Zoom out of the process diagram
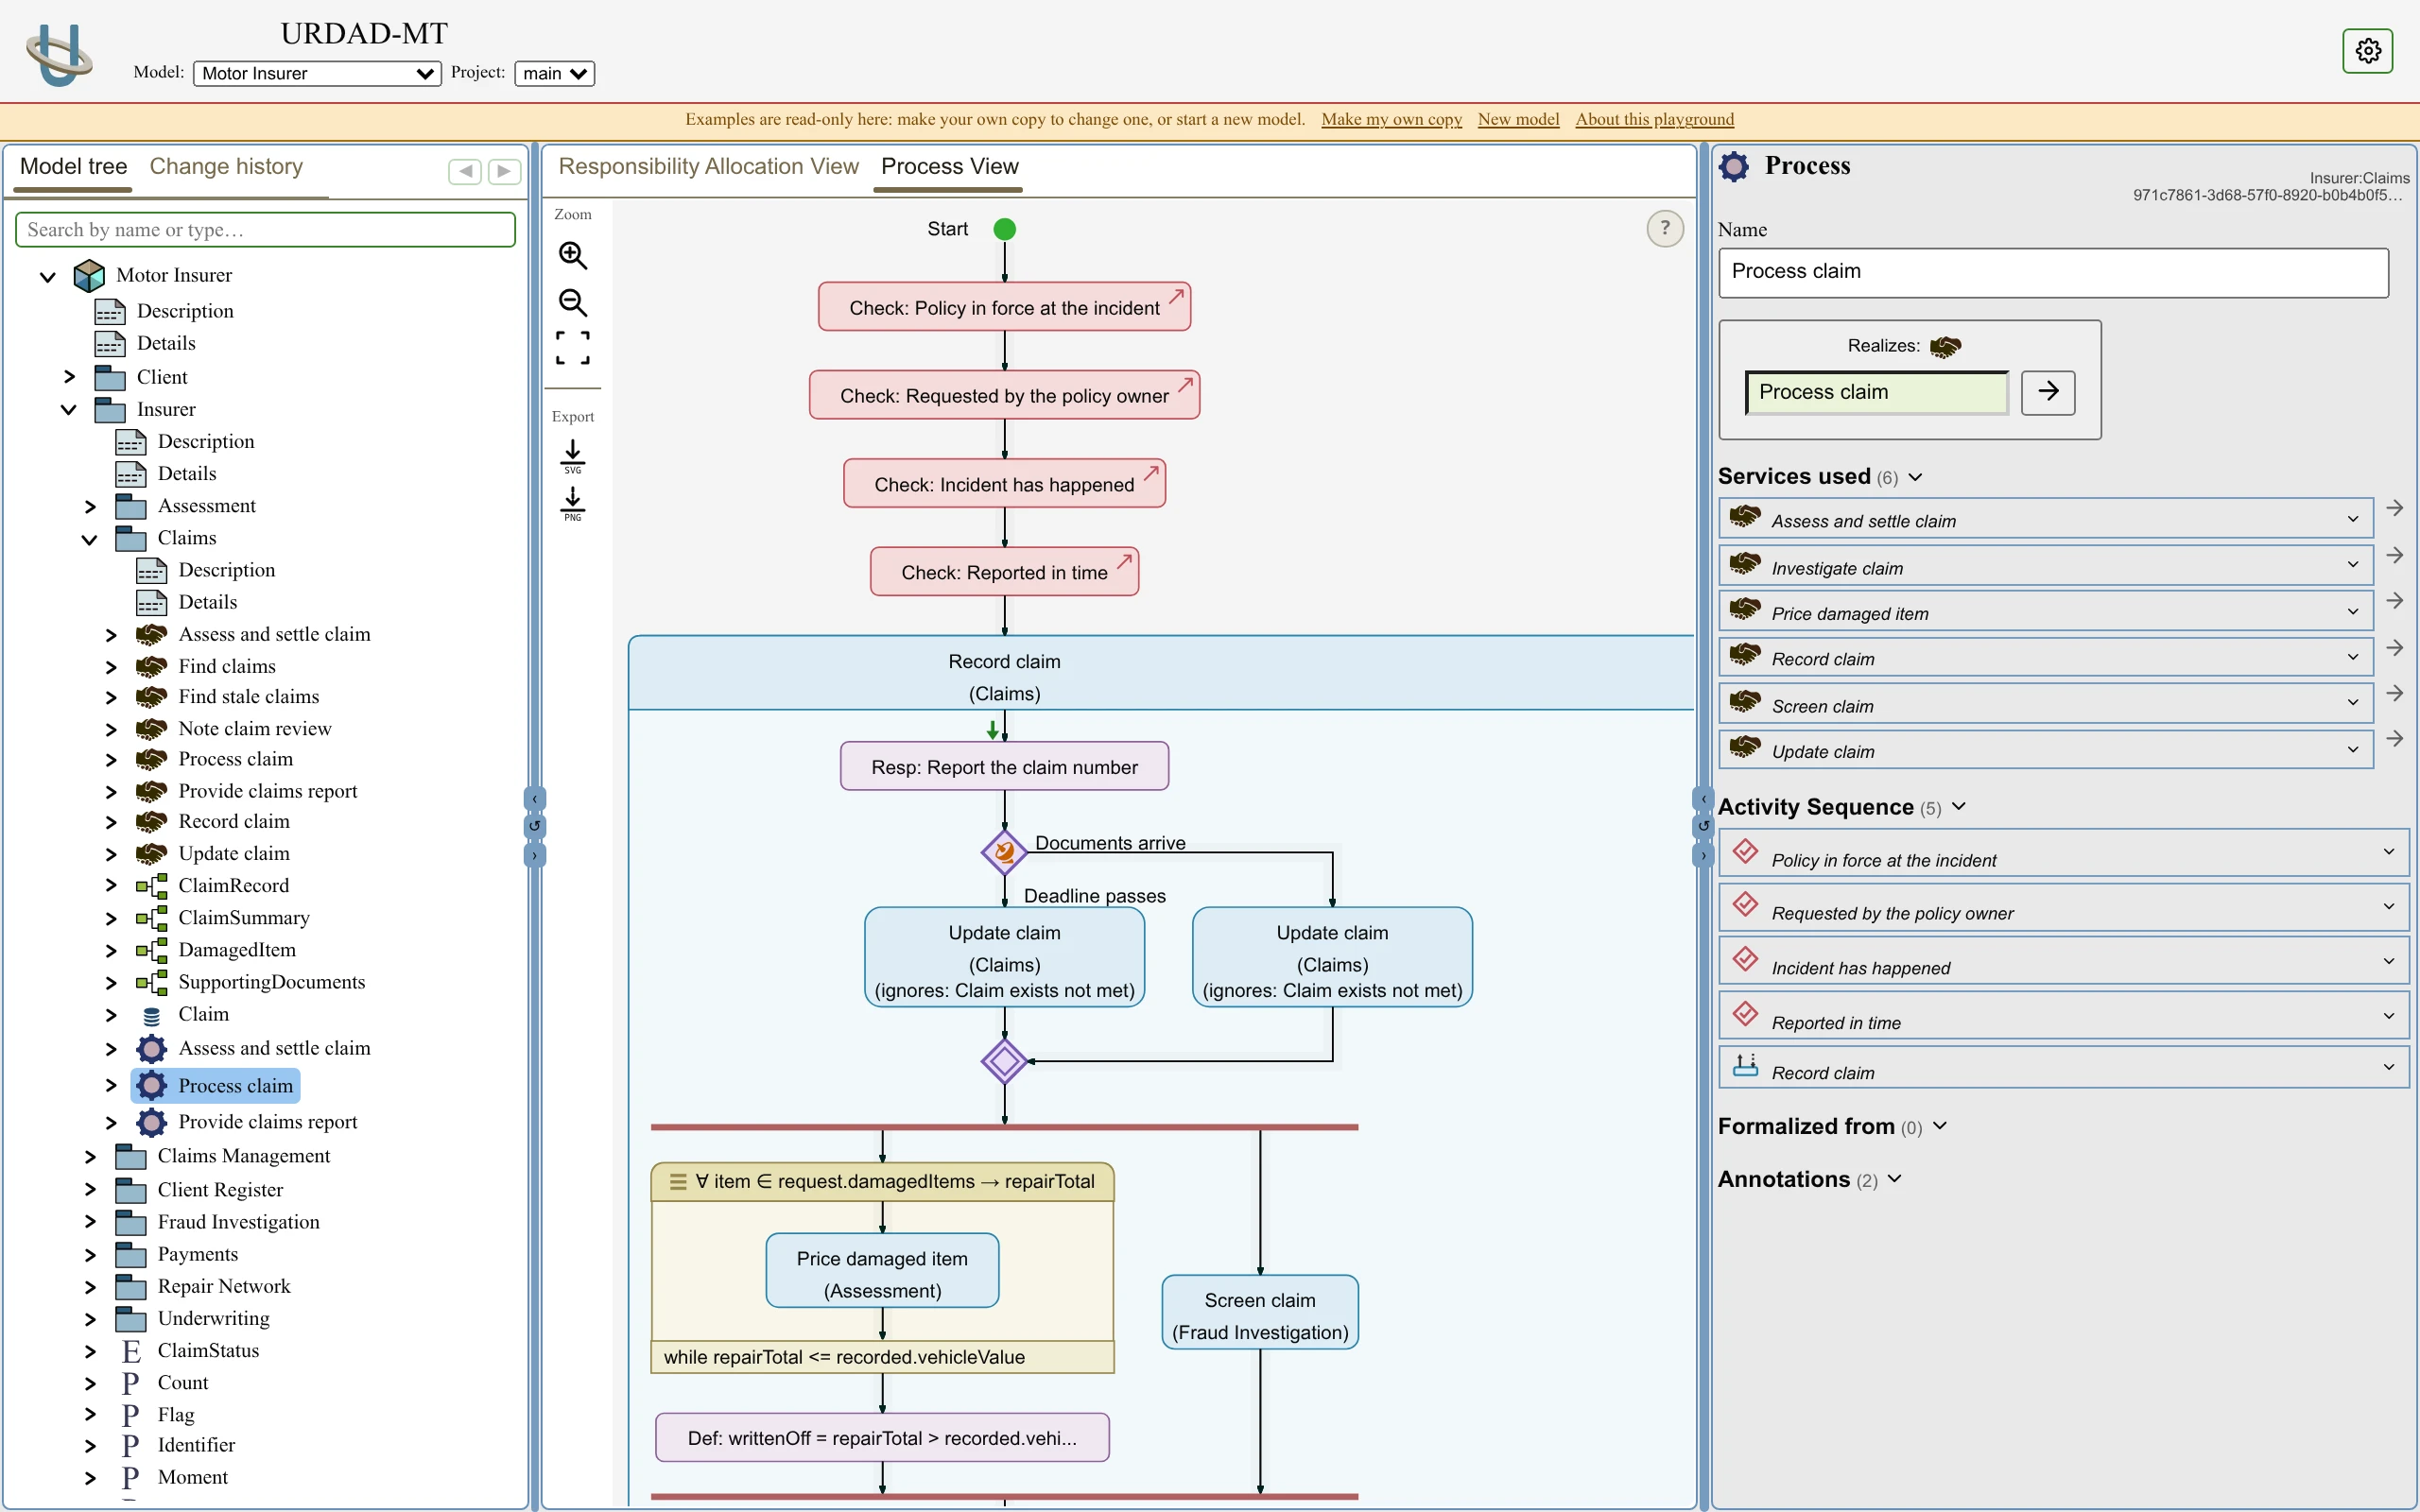This screenshot has height=1512, width=2420. (573, 302)
